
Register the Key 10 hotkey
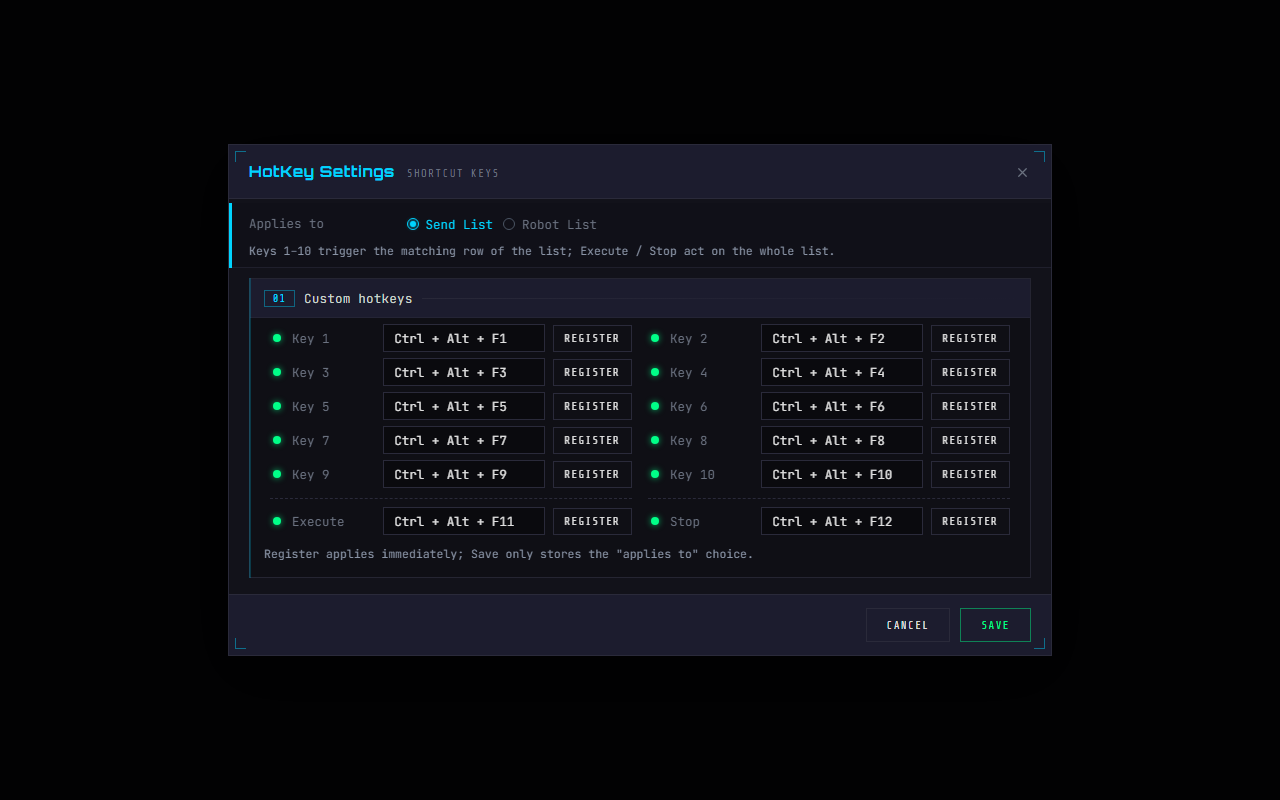coord(970,474)
